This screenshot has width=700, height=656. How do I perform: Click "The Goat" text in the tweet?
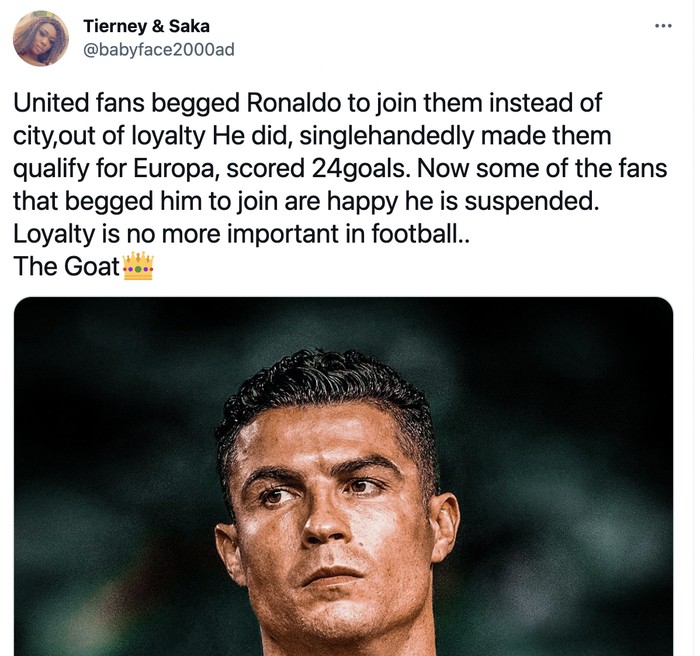point(66,268)
